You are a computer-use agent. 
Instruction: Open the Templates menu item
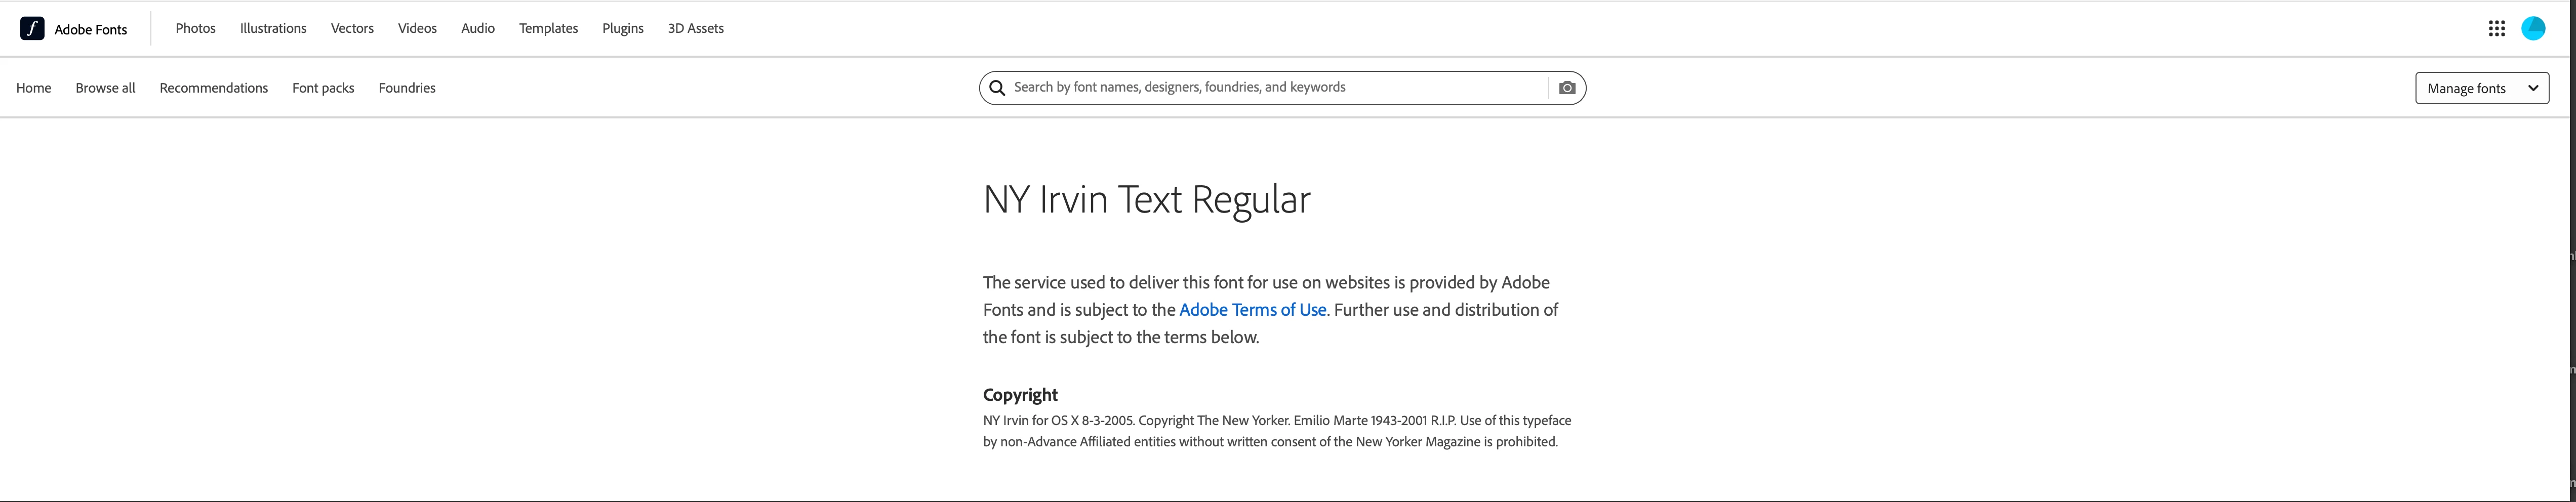548,28
